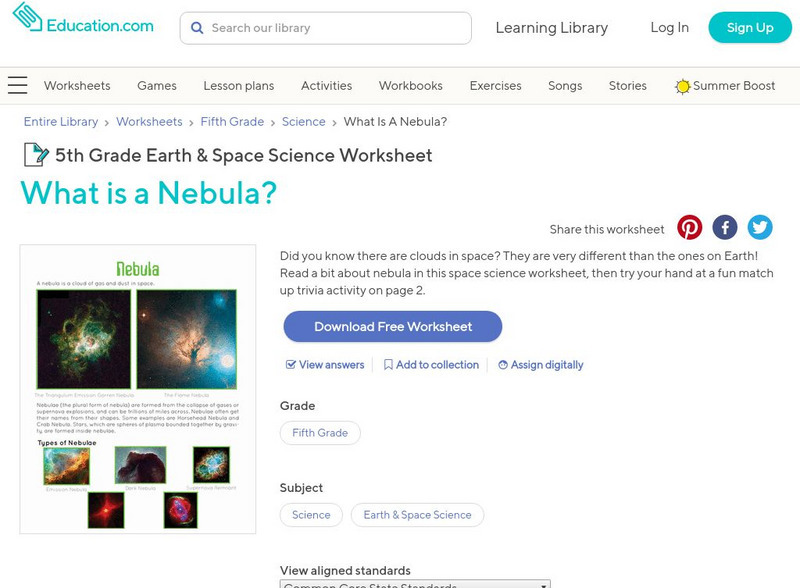This screenshot has height=588, width=800.
Task: Go to Lesson plans in navigation
Action: coord(238,86)
